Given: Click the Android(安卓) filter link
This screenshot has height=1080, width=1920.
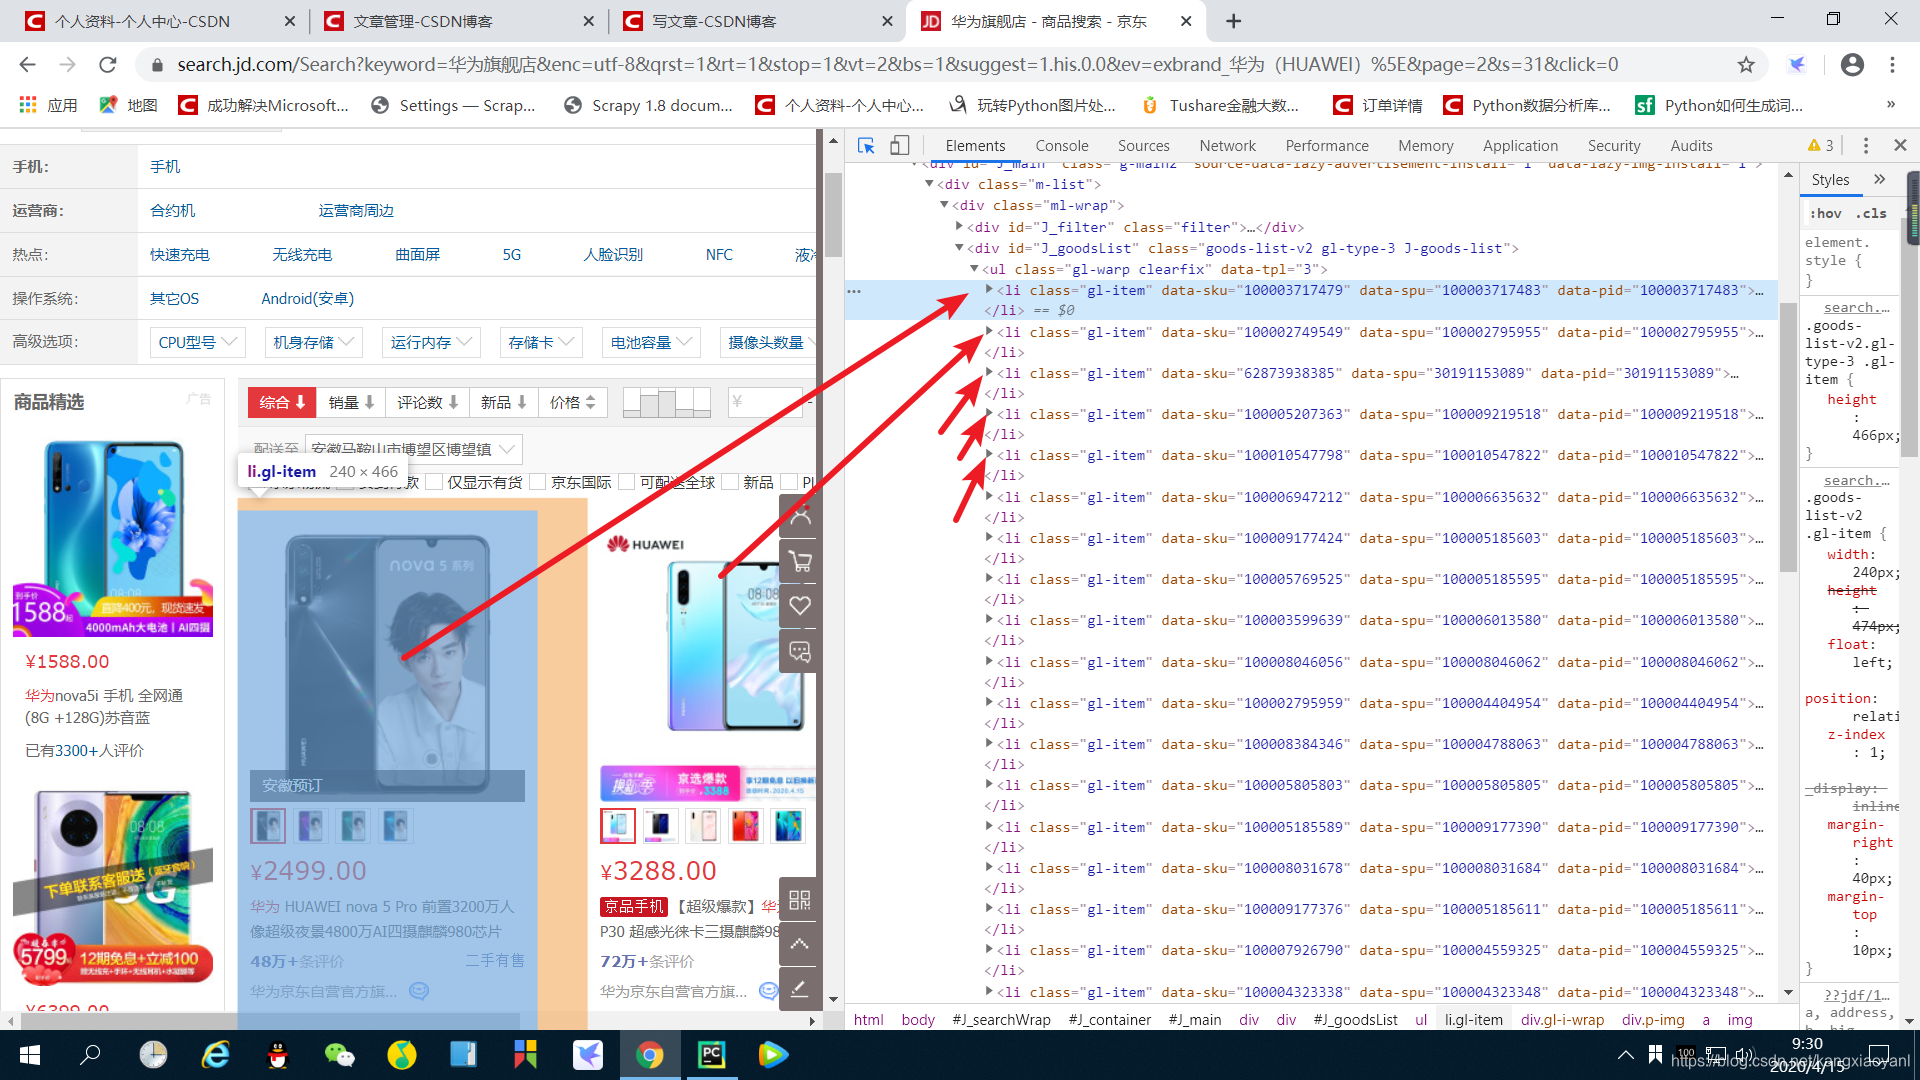Looking at the screenshot, I should pos(307,299).
